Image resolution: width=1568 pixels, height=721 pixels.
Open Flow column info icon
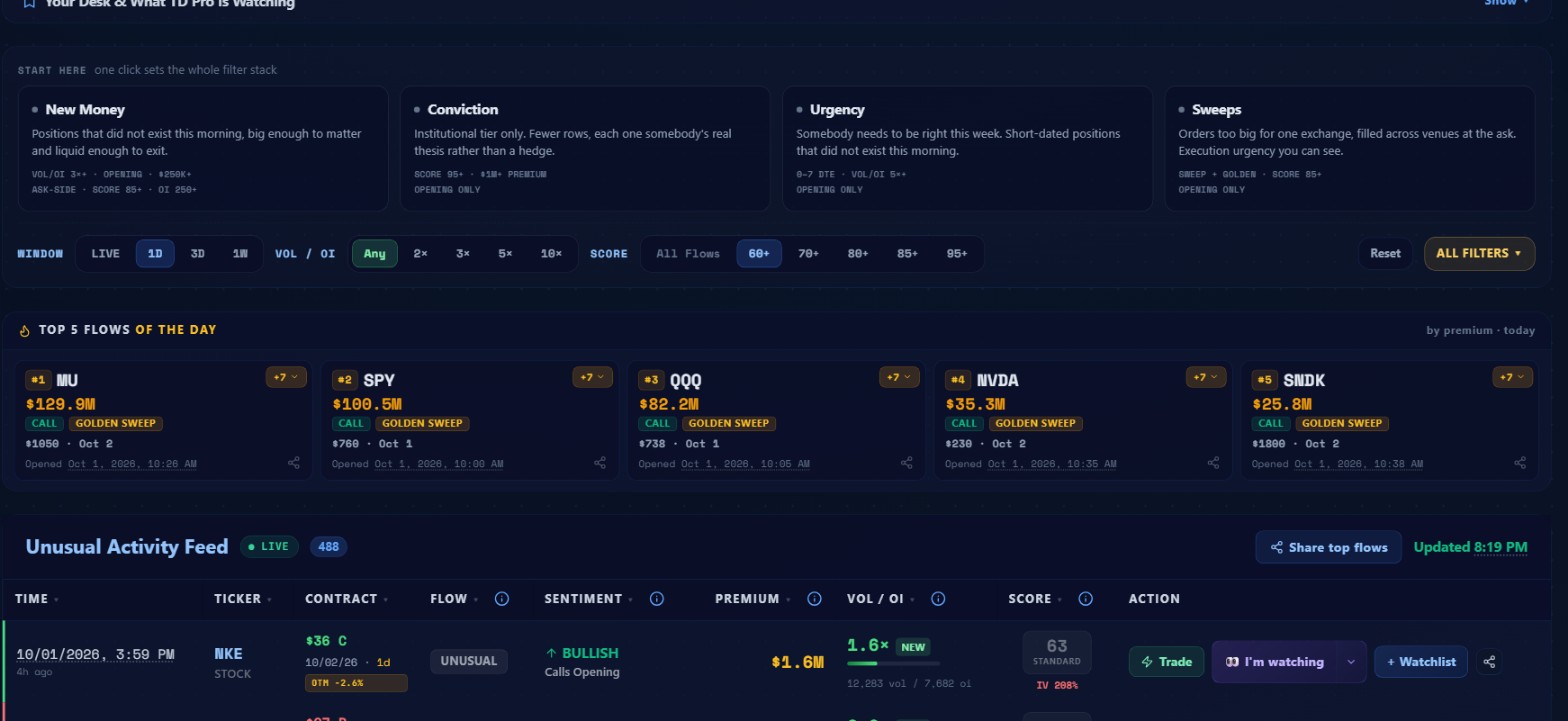(x=502, y=599)
